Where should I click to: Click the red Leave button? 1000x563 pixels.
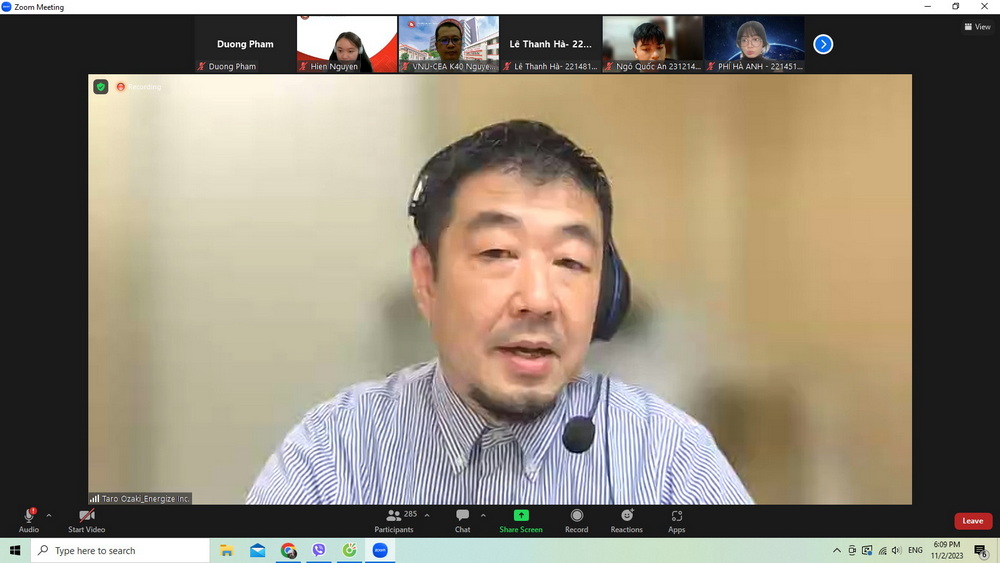(x=972, y=521)
